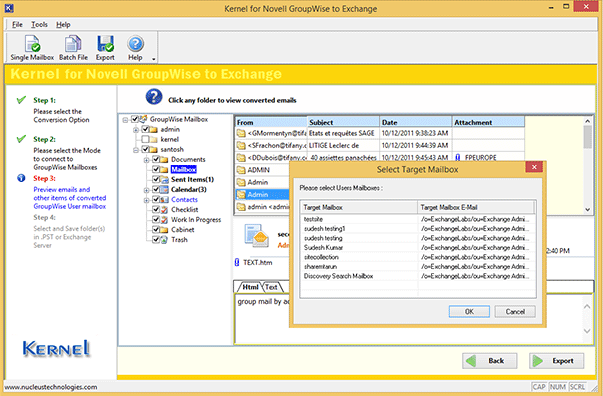Click the bottom Export button
This screenshot has height=396, width=603.
click(x=556, y=361)
